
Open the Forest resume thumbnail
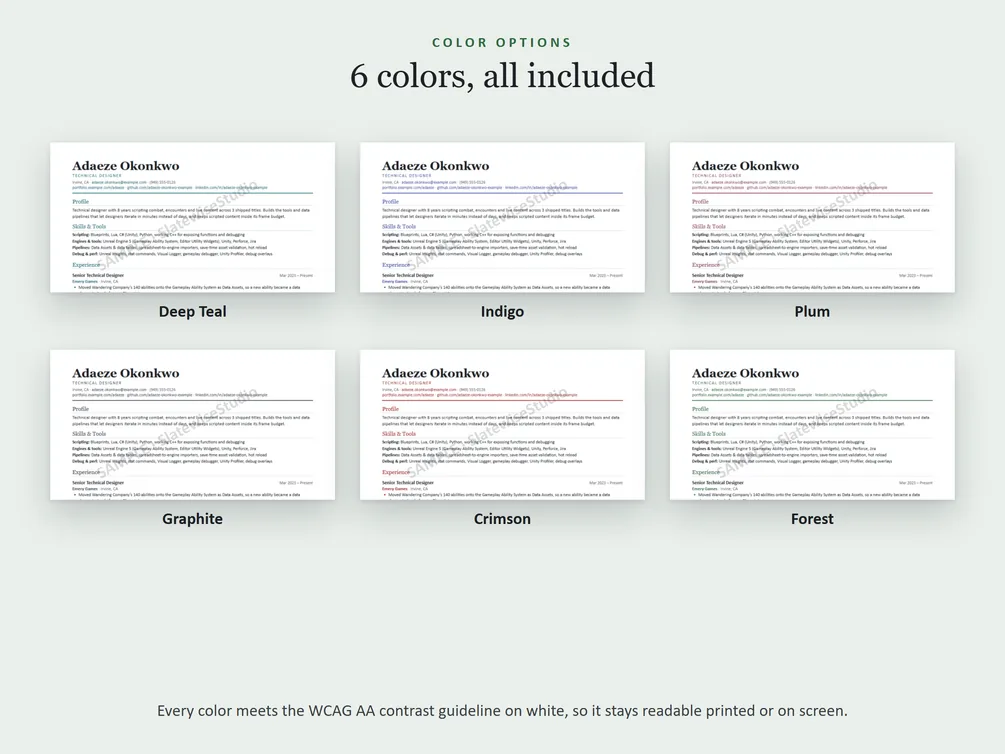(x=812, y=424)
